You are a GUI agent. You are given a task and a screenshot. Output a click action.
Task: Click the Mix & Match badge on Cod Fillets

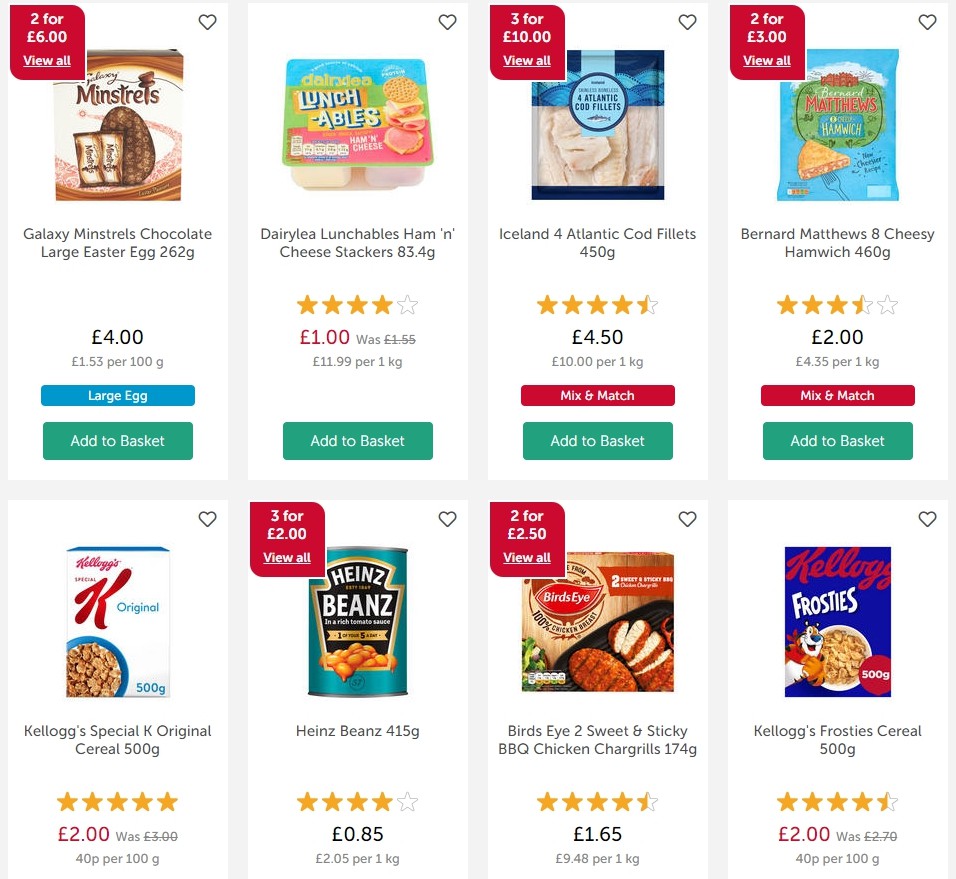tap(597, 395)
